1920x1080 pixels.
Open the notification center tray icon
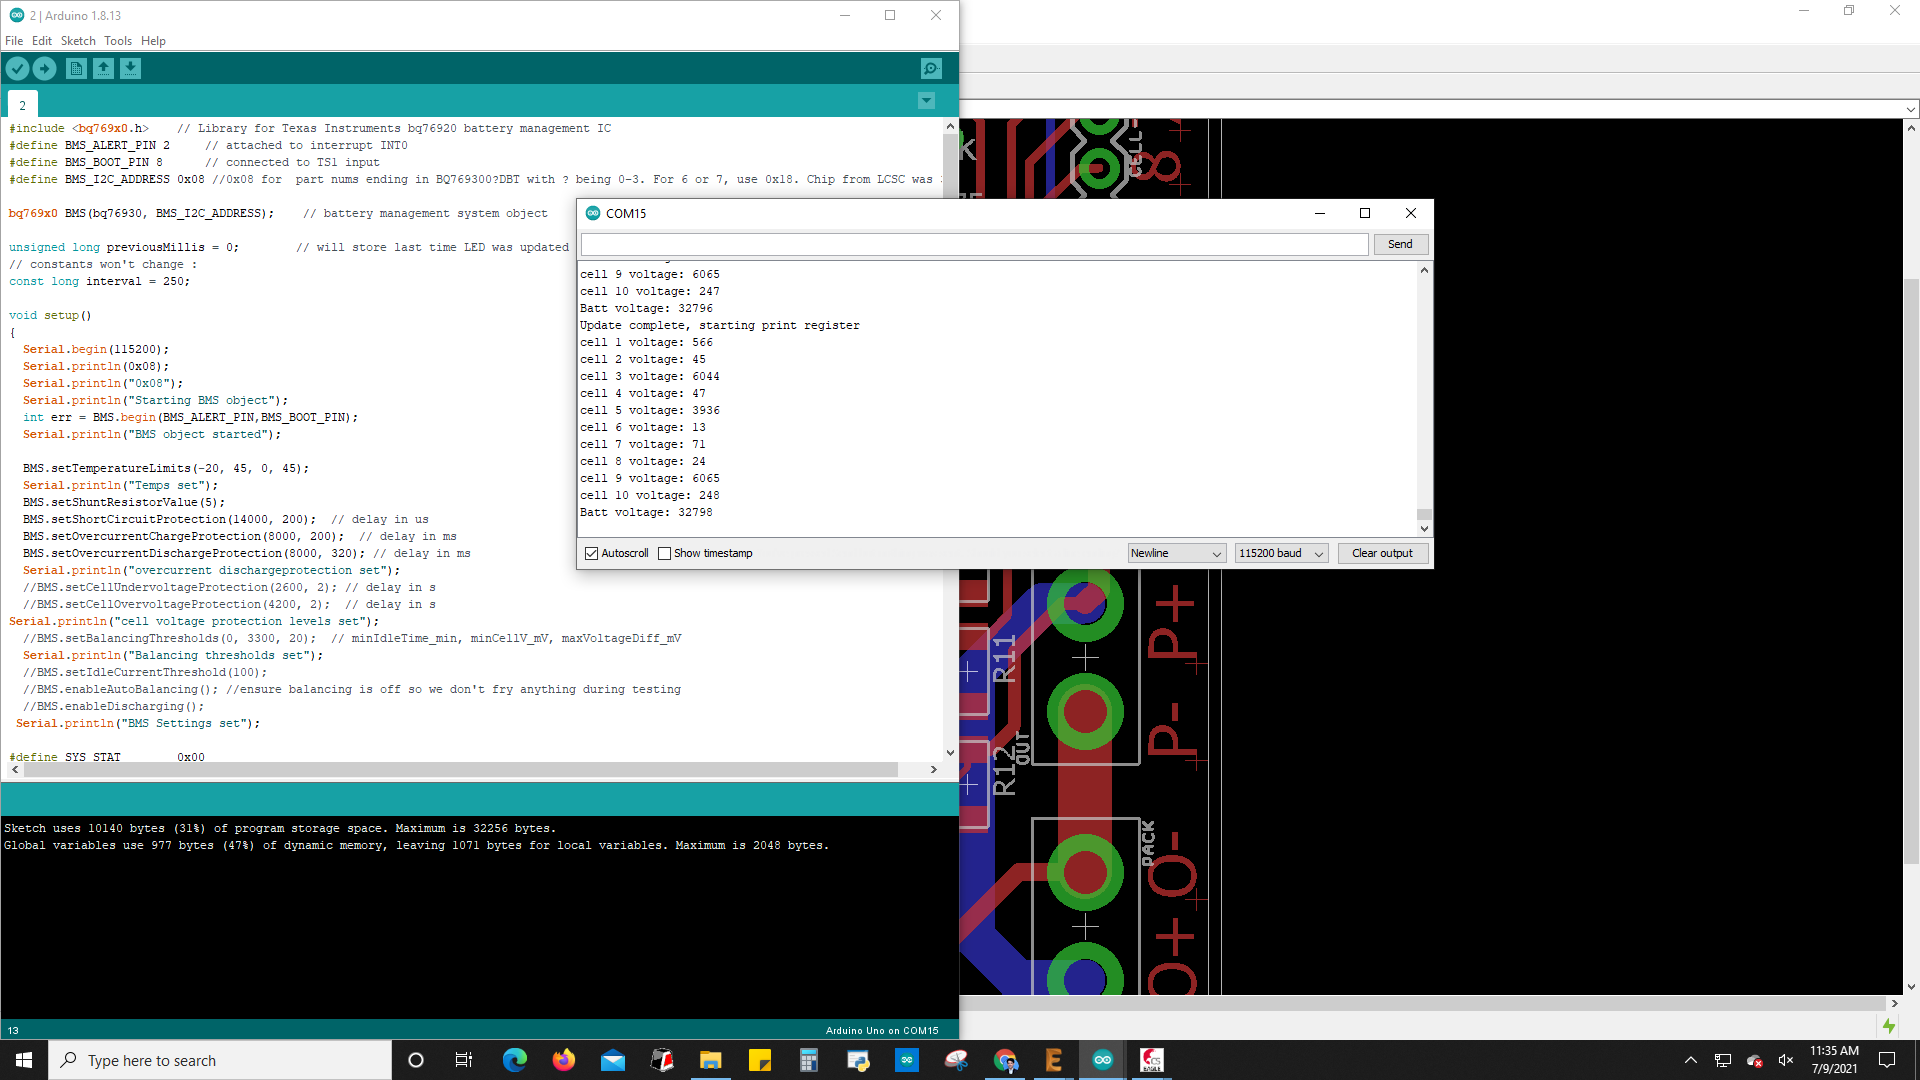pos(1887,1060)
